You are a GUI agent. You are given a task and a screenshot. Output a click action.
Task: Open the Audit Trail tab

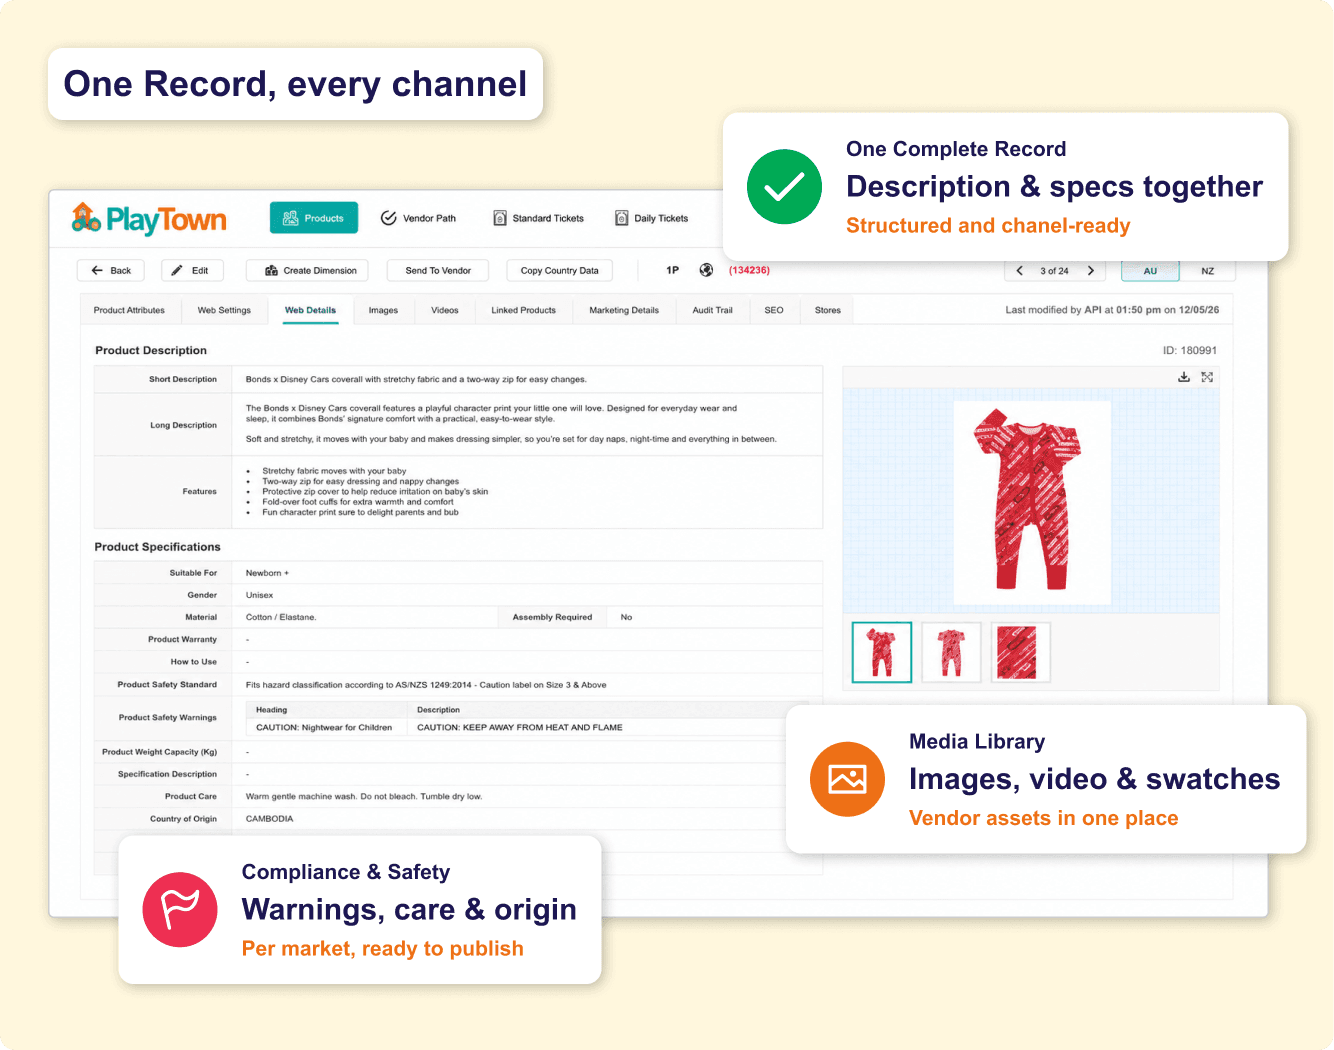pos(712,310)
